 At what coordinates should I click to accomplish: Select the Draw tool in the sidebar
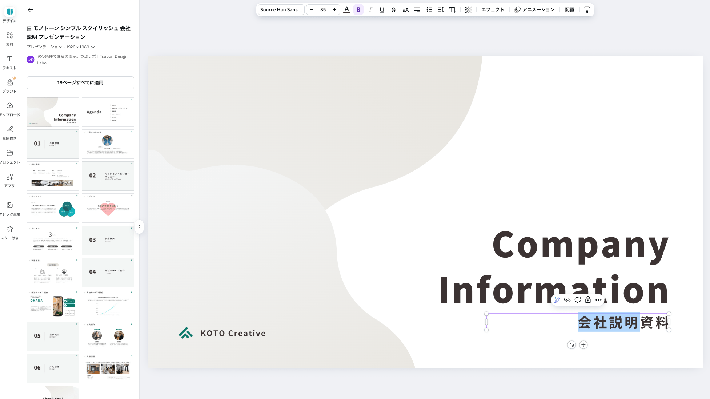click(x=10, y=132)
